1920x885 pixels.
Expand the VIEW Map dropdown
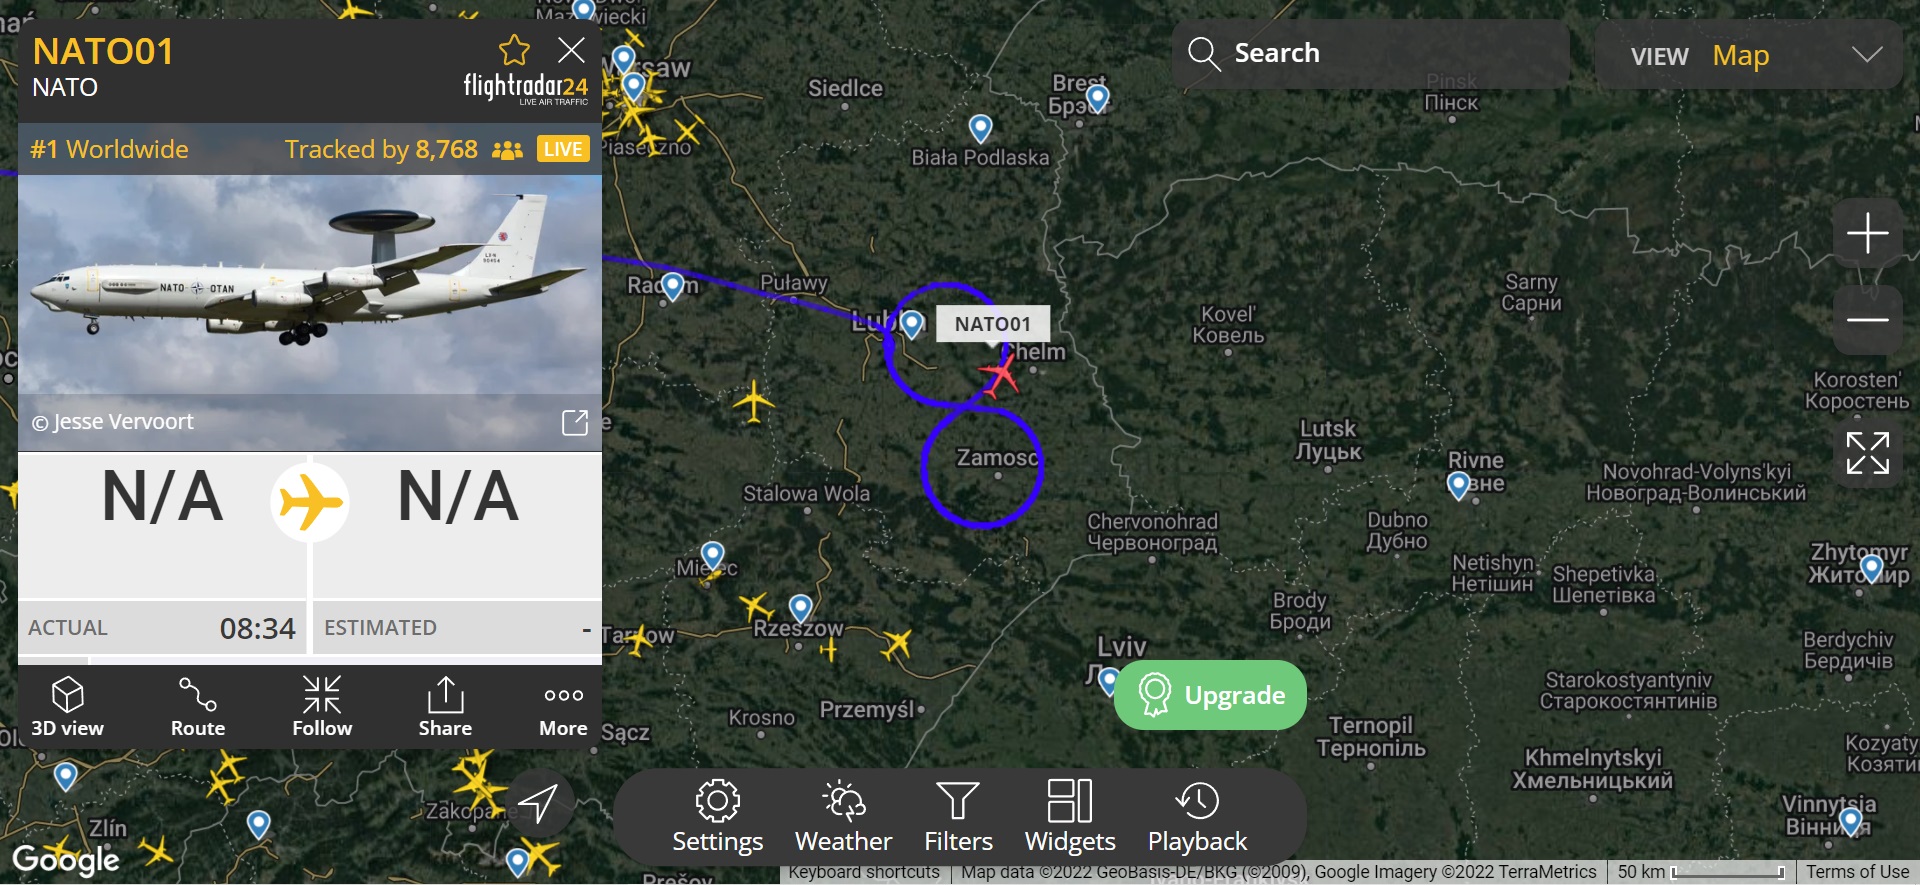(x=1749, y=55)
